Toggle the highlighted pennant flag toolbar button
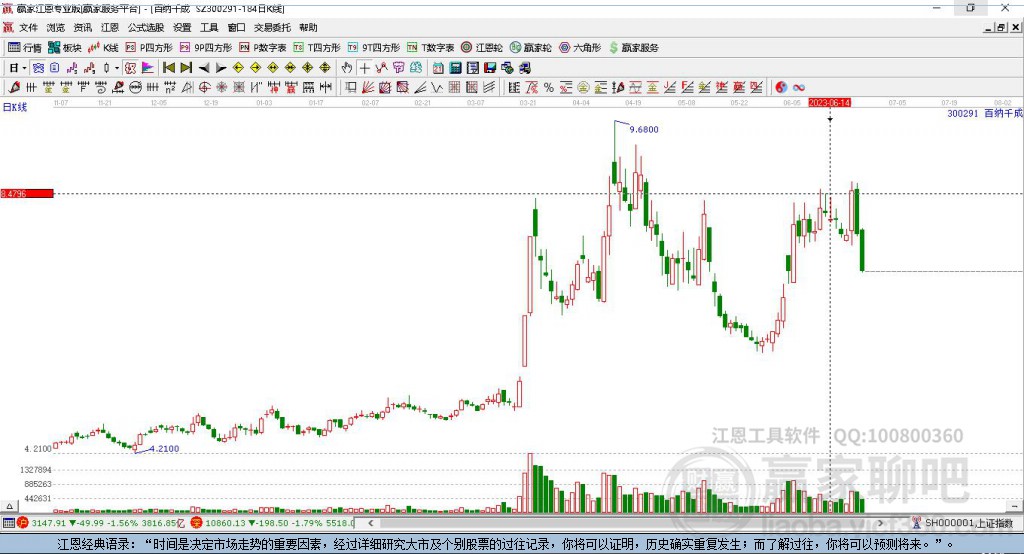The width and height of the screenshot is (1024, 554). click(148, 67)
